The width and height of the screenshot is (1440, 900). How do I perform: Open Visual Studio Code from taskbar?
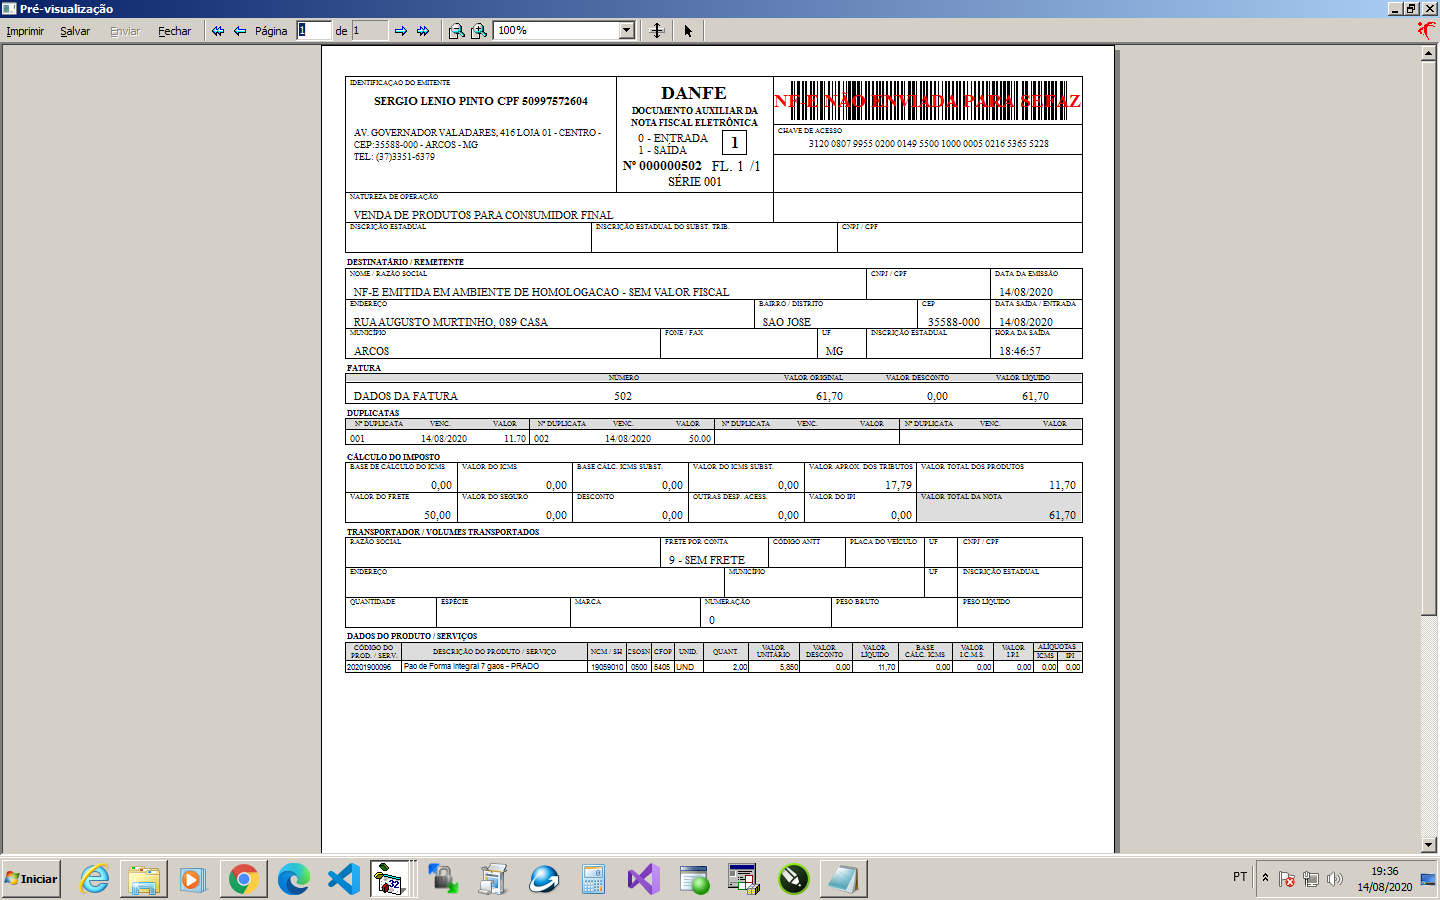pos(343,879)
